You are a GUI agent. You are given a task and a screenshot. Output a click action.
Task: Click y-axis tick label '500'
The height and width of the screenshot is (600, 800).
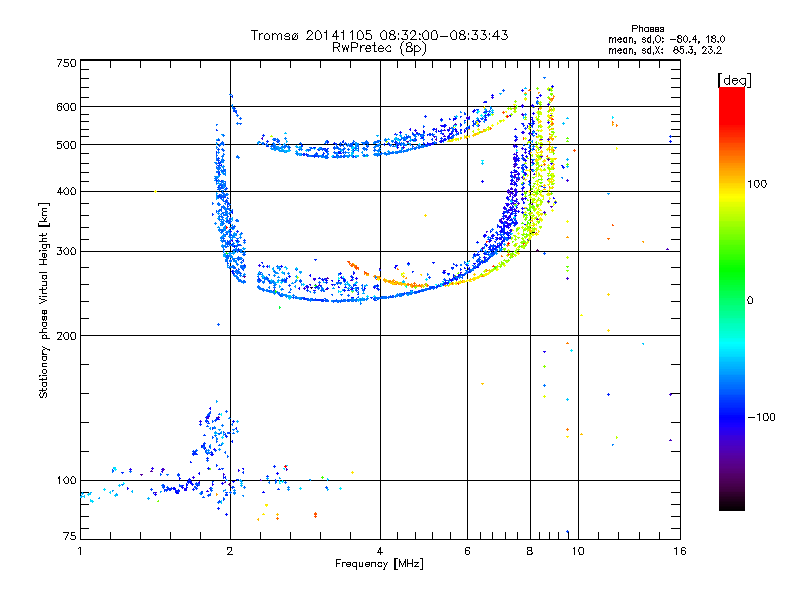click(x=67, y=145)
